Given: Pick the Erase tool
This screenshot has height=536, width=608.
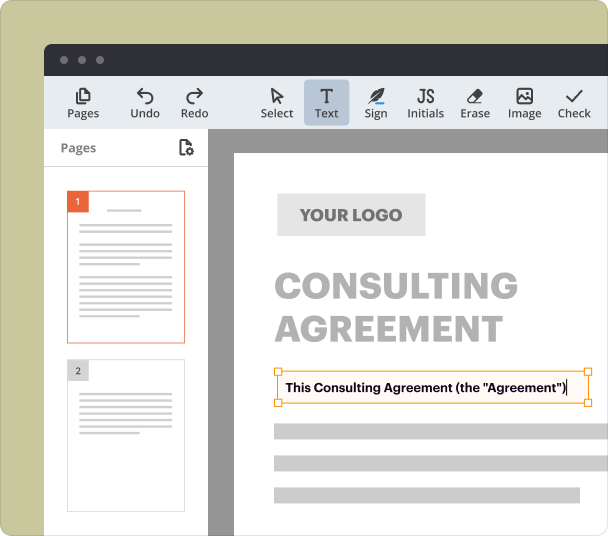Looking at the screenshot, I should point(475,102).
